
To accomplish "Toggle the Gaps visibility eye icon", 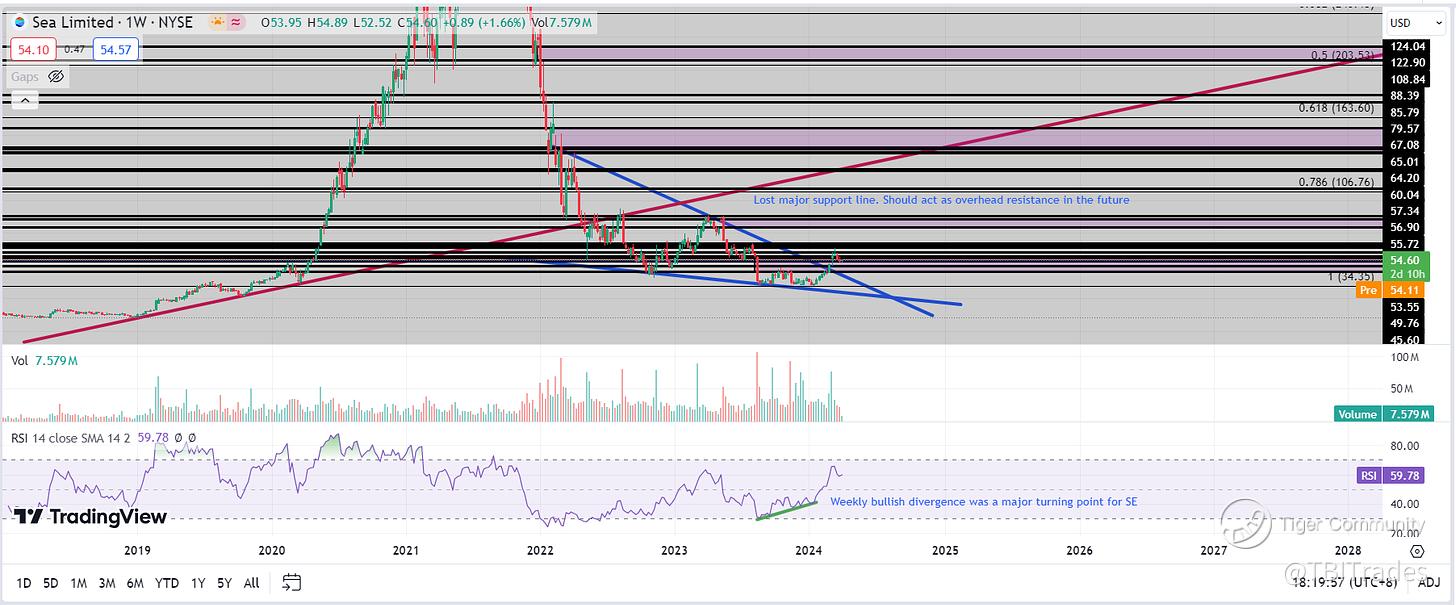I will click(56, 76).
